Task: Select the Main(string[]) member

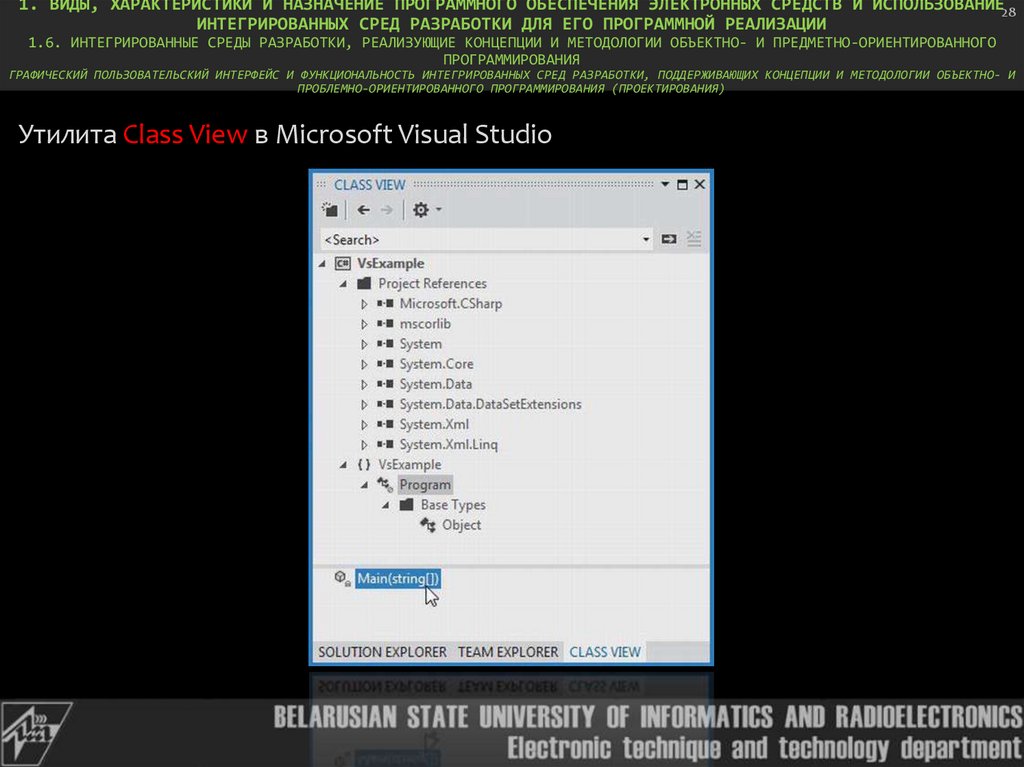Action: pos(398,579)
